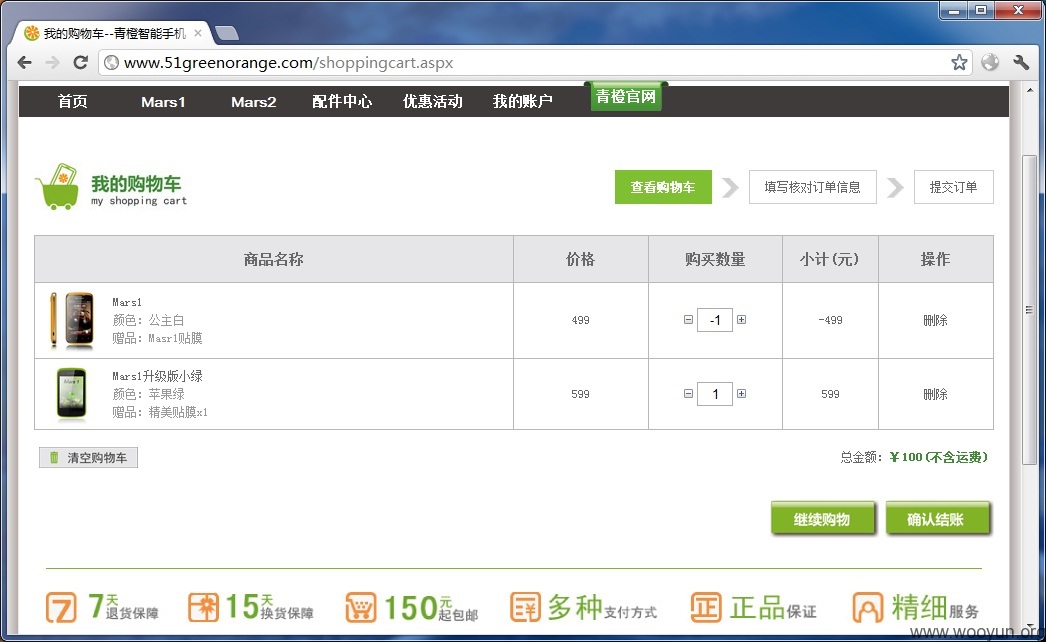Open the 青橙官网 tab
Screen dimensions: 1046x642
[626, 96]
